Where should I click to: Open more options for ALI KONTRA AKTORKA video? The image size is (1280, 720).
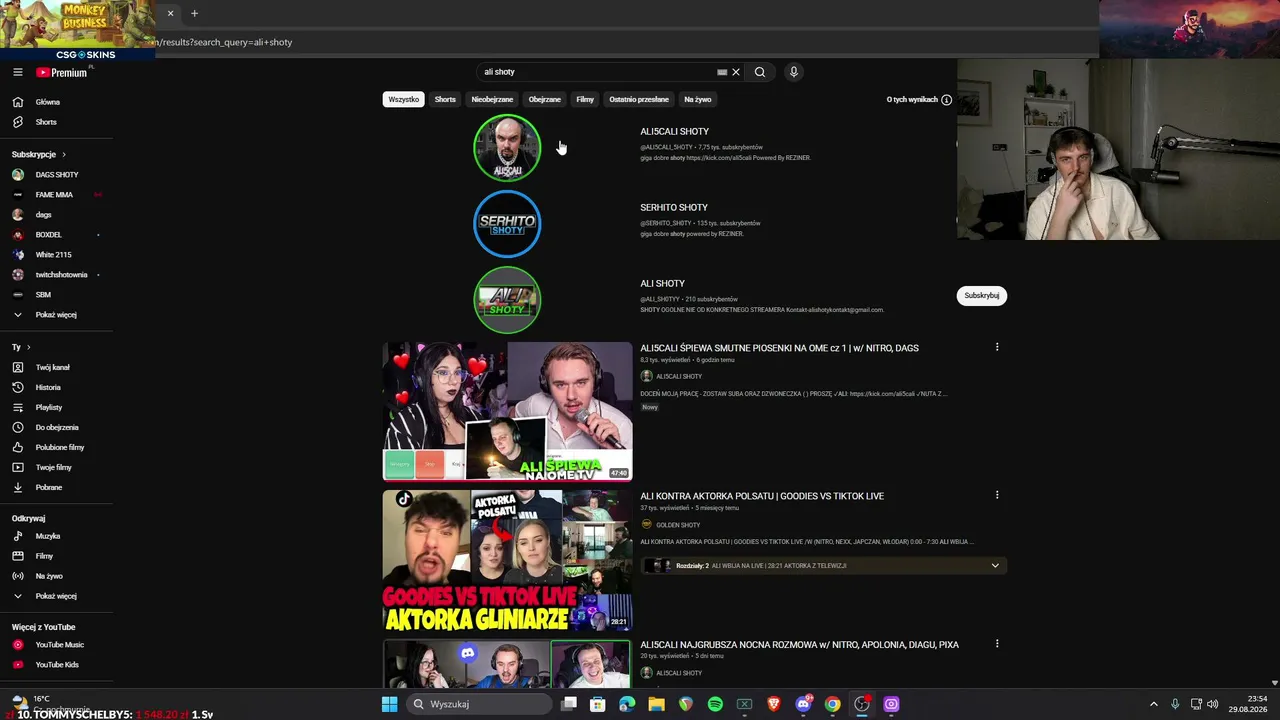(x=997, y=495)
